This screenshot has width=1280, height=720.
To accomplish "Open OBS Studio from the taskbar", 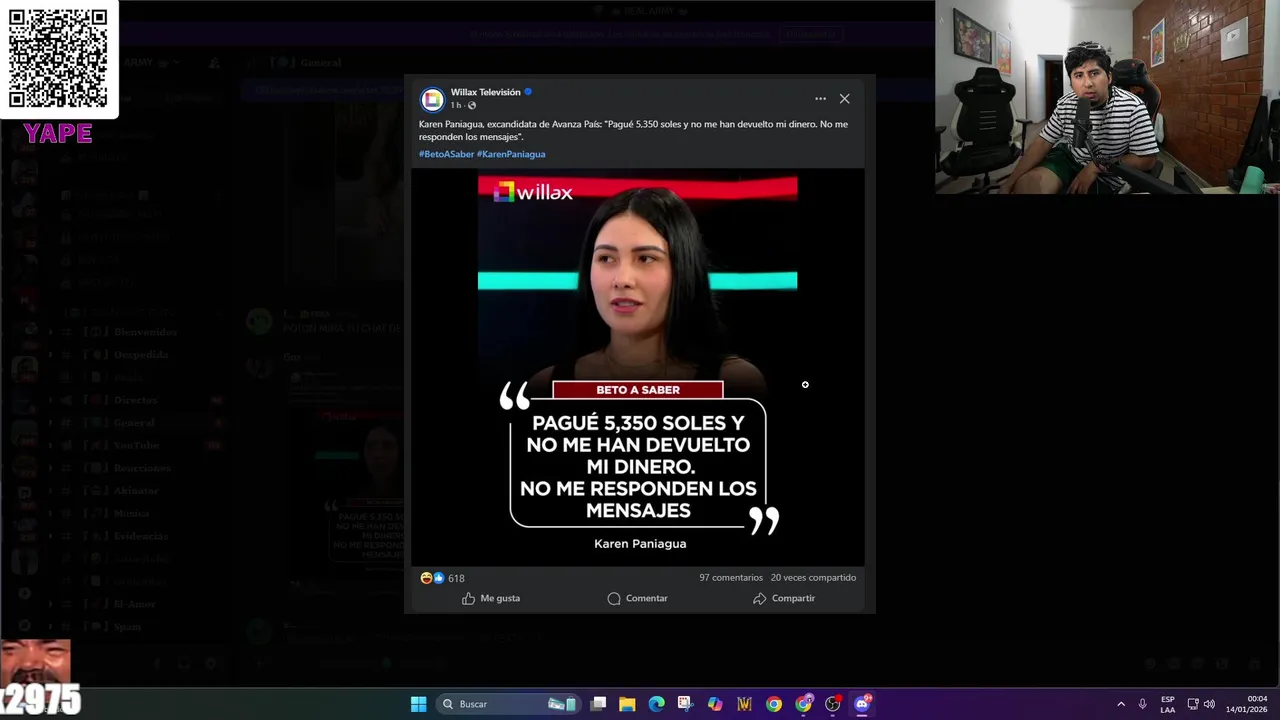I will [832, 704].
